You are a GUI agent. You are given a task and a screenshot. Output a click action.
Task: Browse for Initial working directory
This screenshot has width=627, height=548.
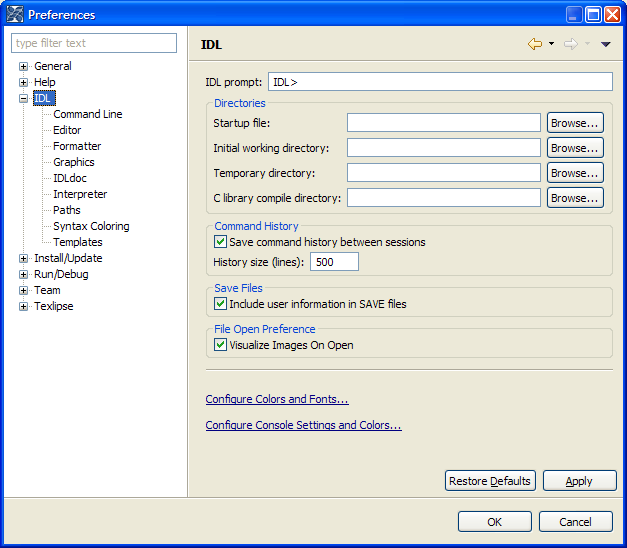coord(575,148)
